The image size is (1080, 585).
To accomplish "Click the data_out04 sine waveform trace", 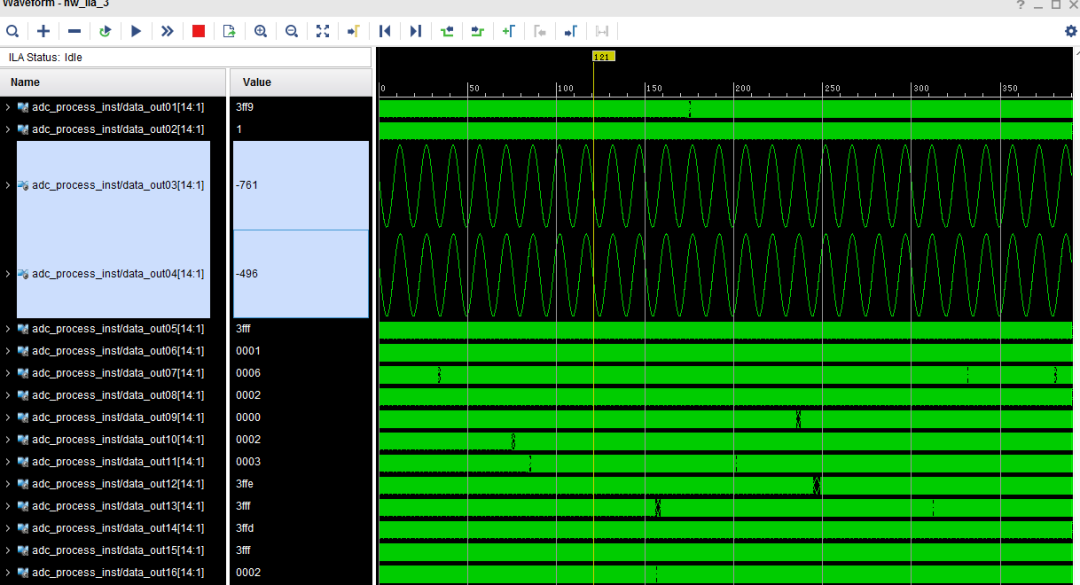I will coord(726,274).
